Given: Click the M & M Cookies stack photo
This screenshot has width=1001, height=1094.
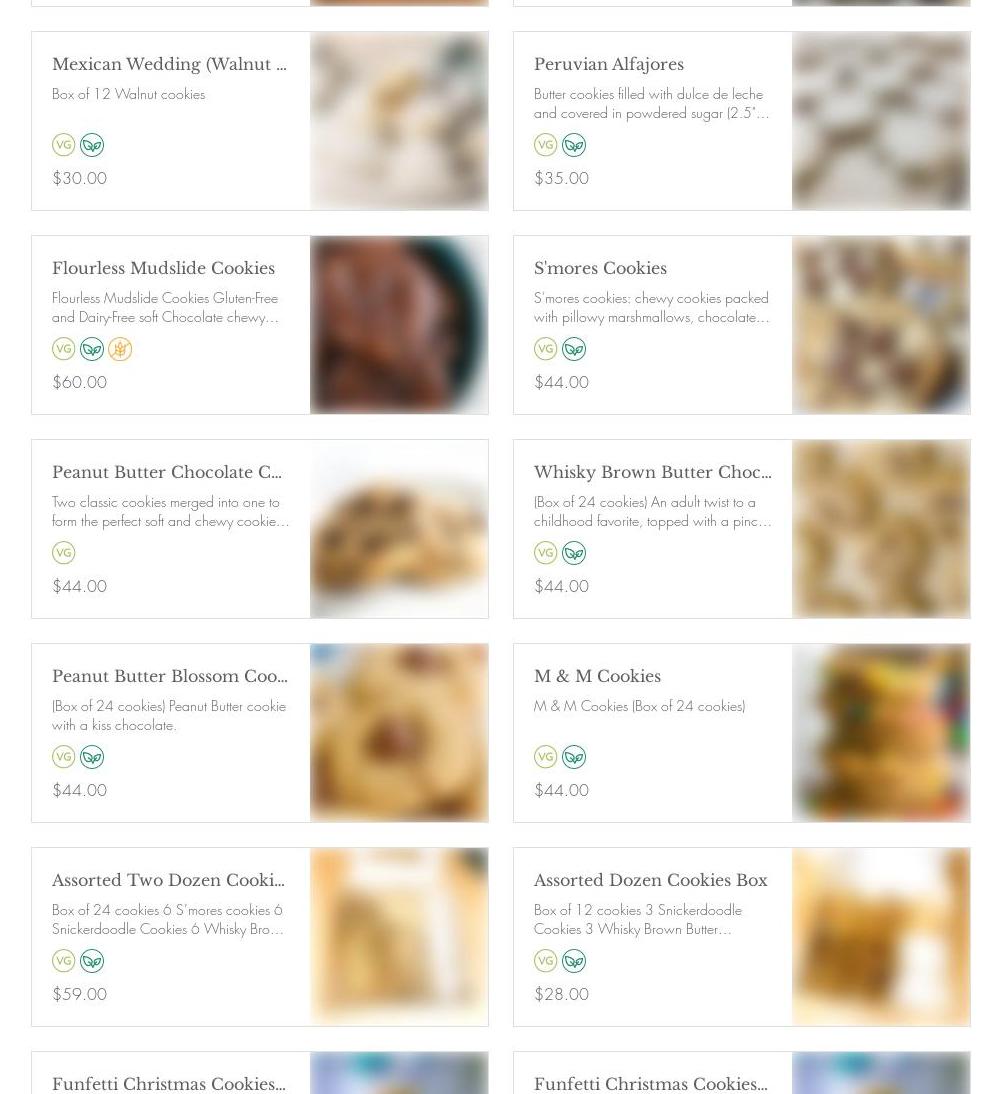Looking at the screenshot, I should [x=881, y=733].
